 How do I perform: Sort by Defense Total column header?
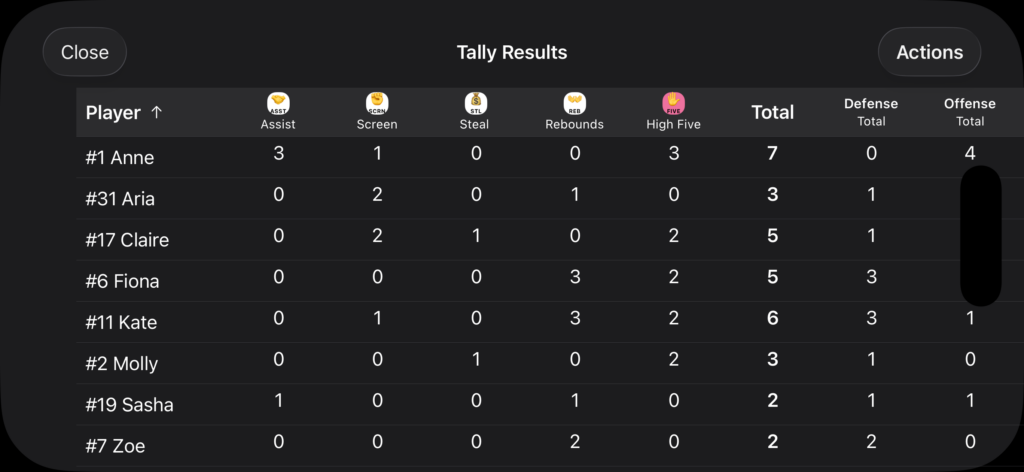coord(871,112)
